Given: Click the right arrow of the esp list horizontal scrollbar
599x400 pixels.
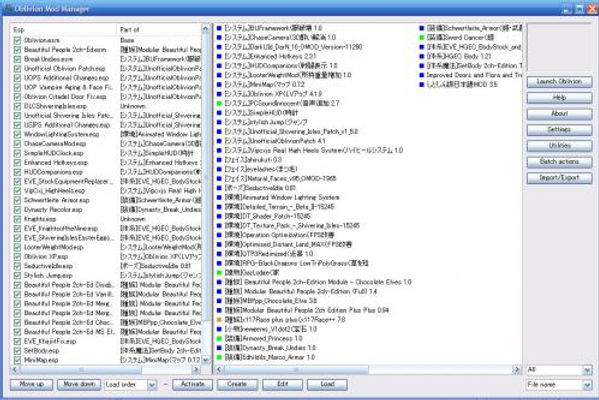Looking at the screenshot, I should tap(196, 369).
